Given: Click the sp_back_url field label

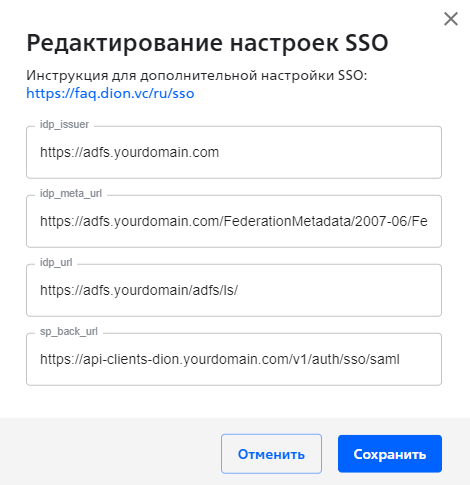Looking at the screenshot, I should point(69,331).
